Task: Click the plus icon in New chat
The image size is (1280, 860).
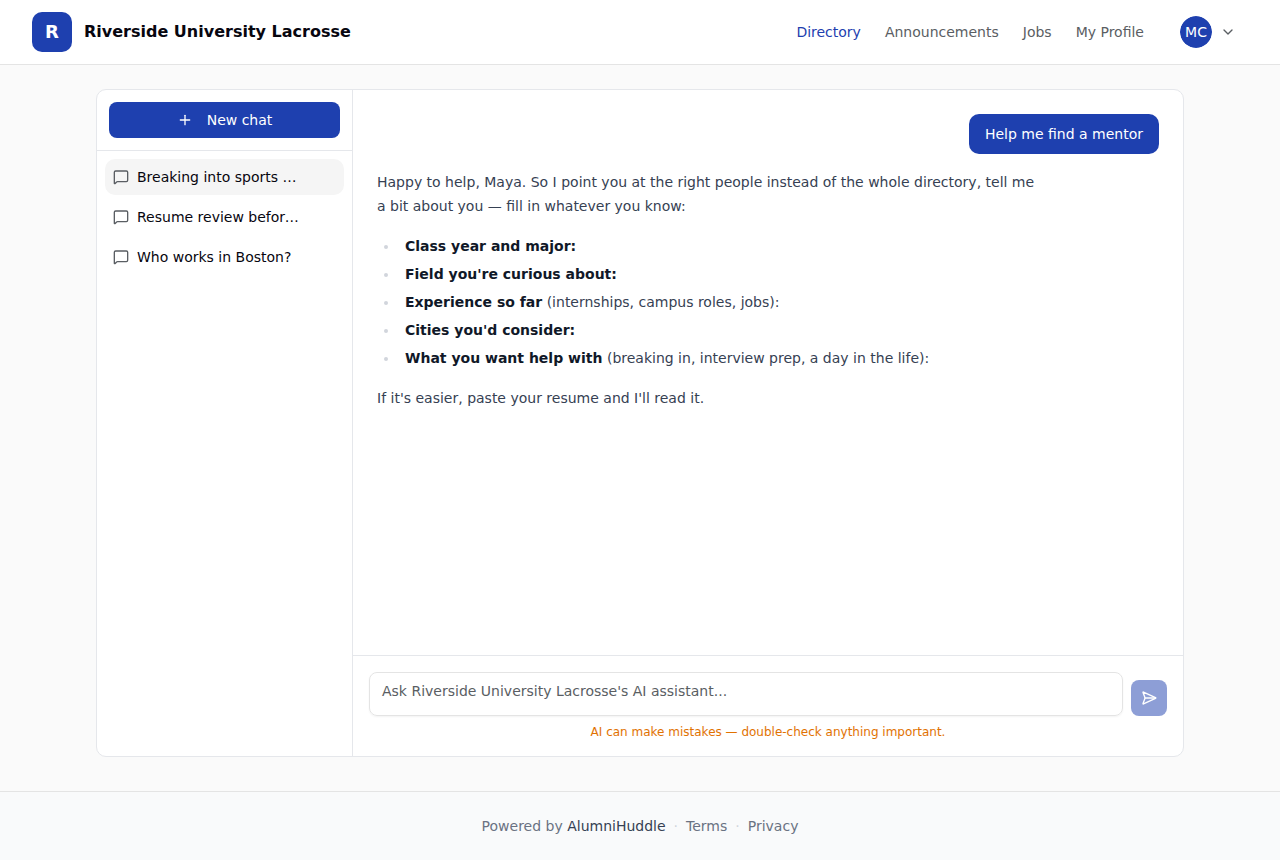Action: 185,120
